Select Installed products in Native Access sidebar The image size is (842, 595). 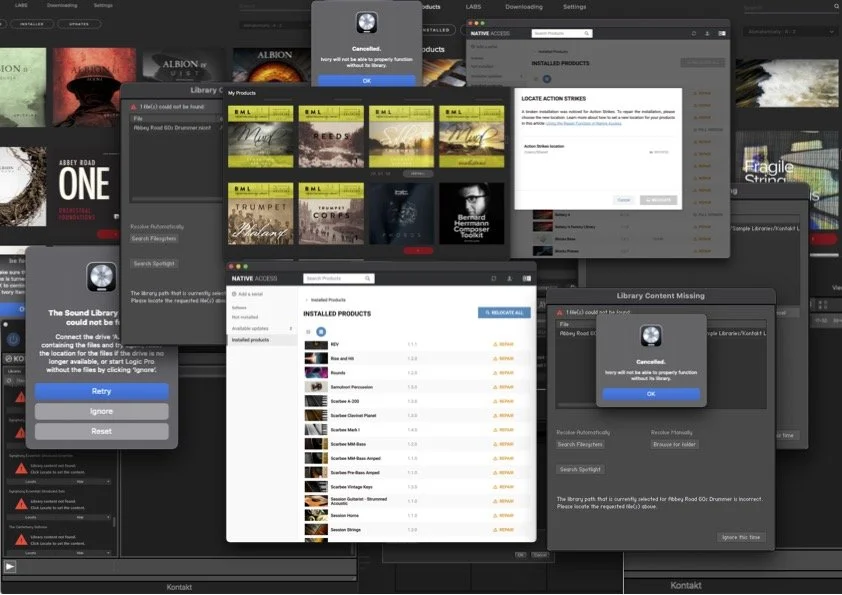coord(262,340)
